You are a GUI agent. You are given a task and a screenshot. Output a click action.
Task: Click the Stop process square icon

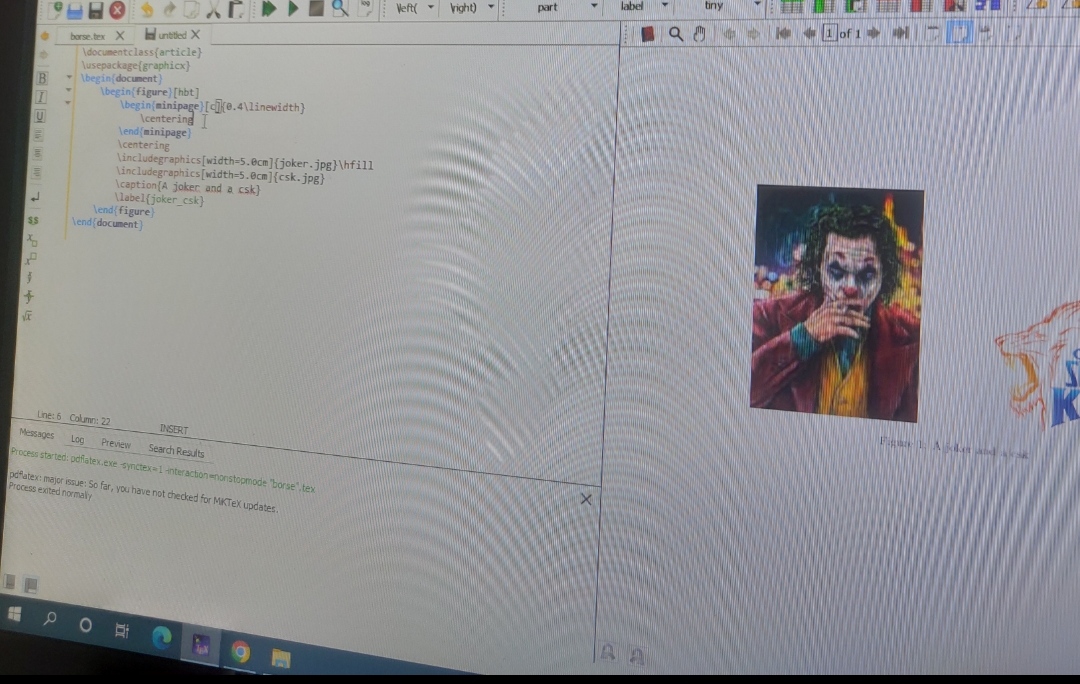pos(315,9)
